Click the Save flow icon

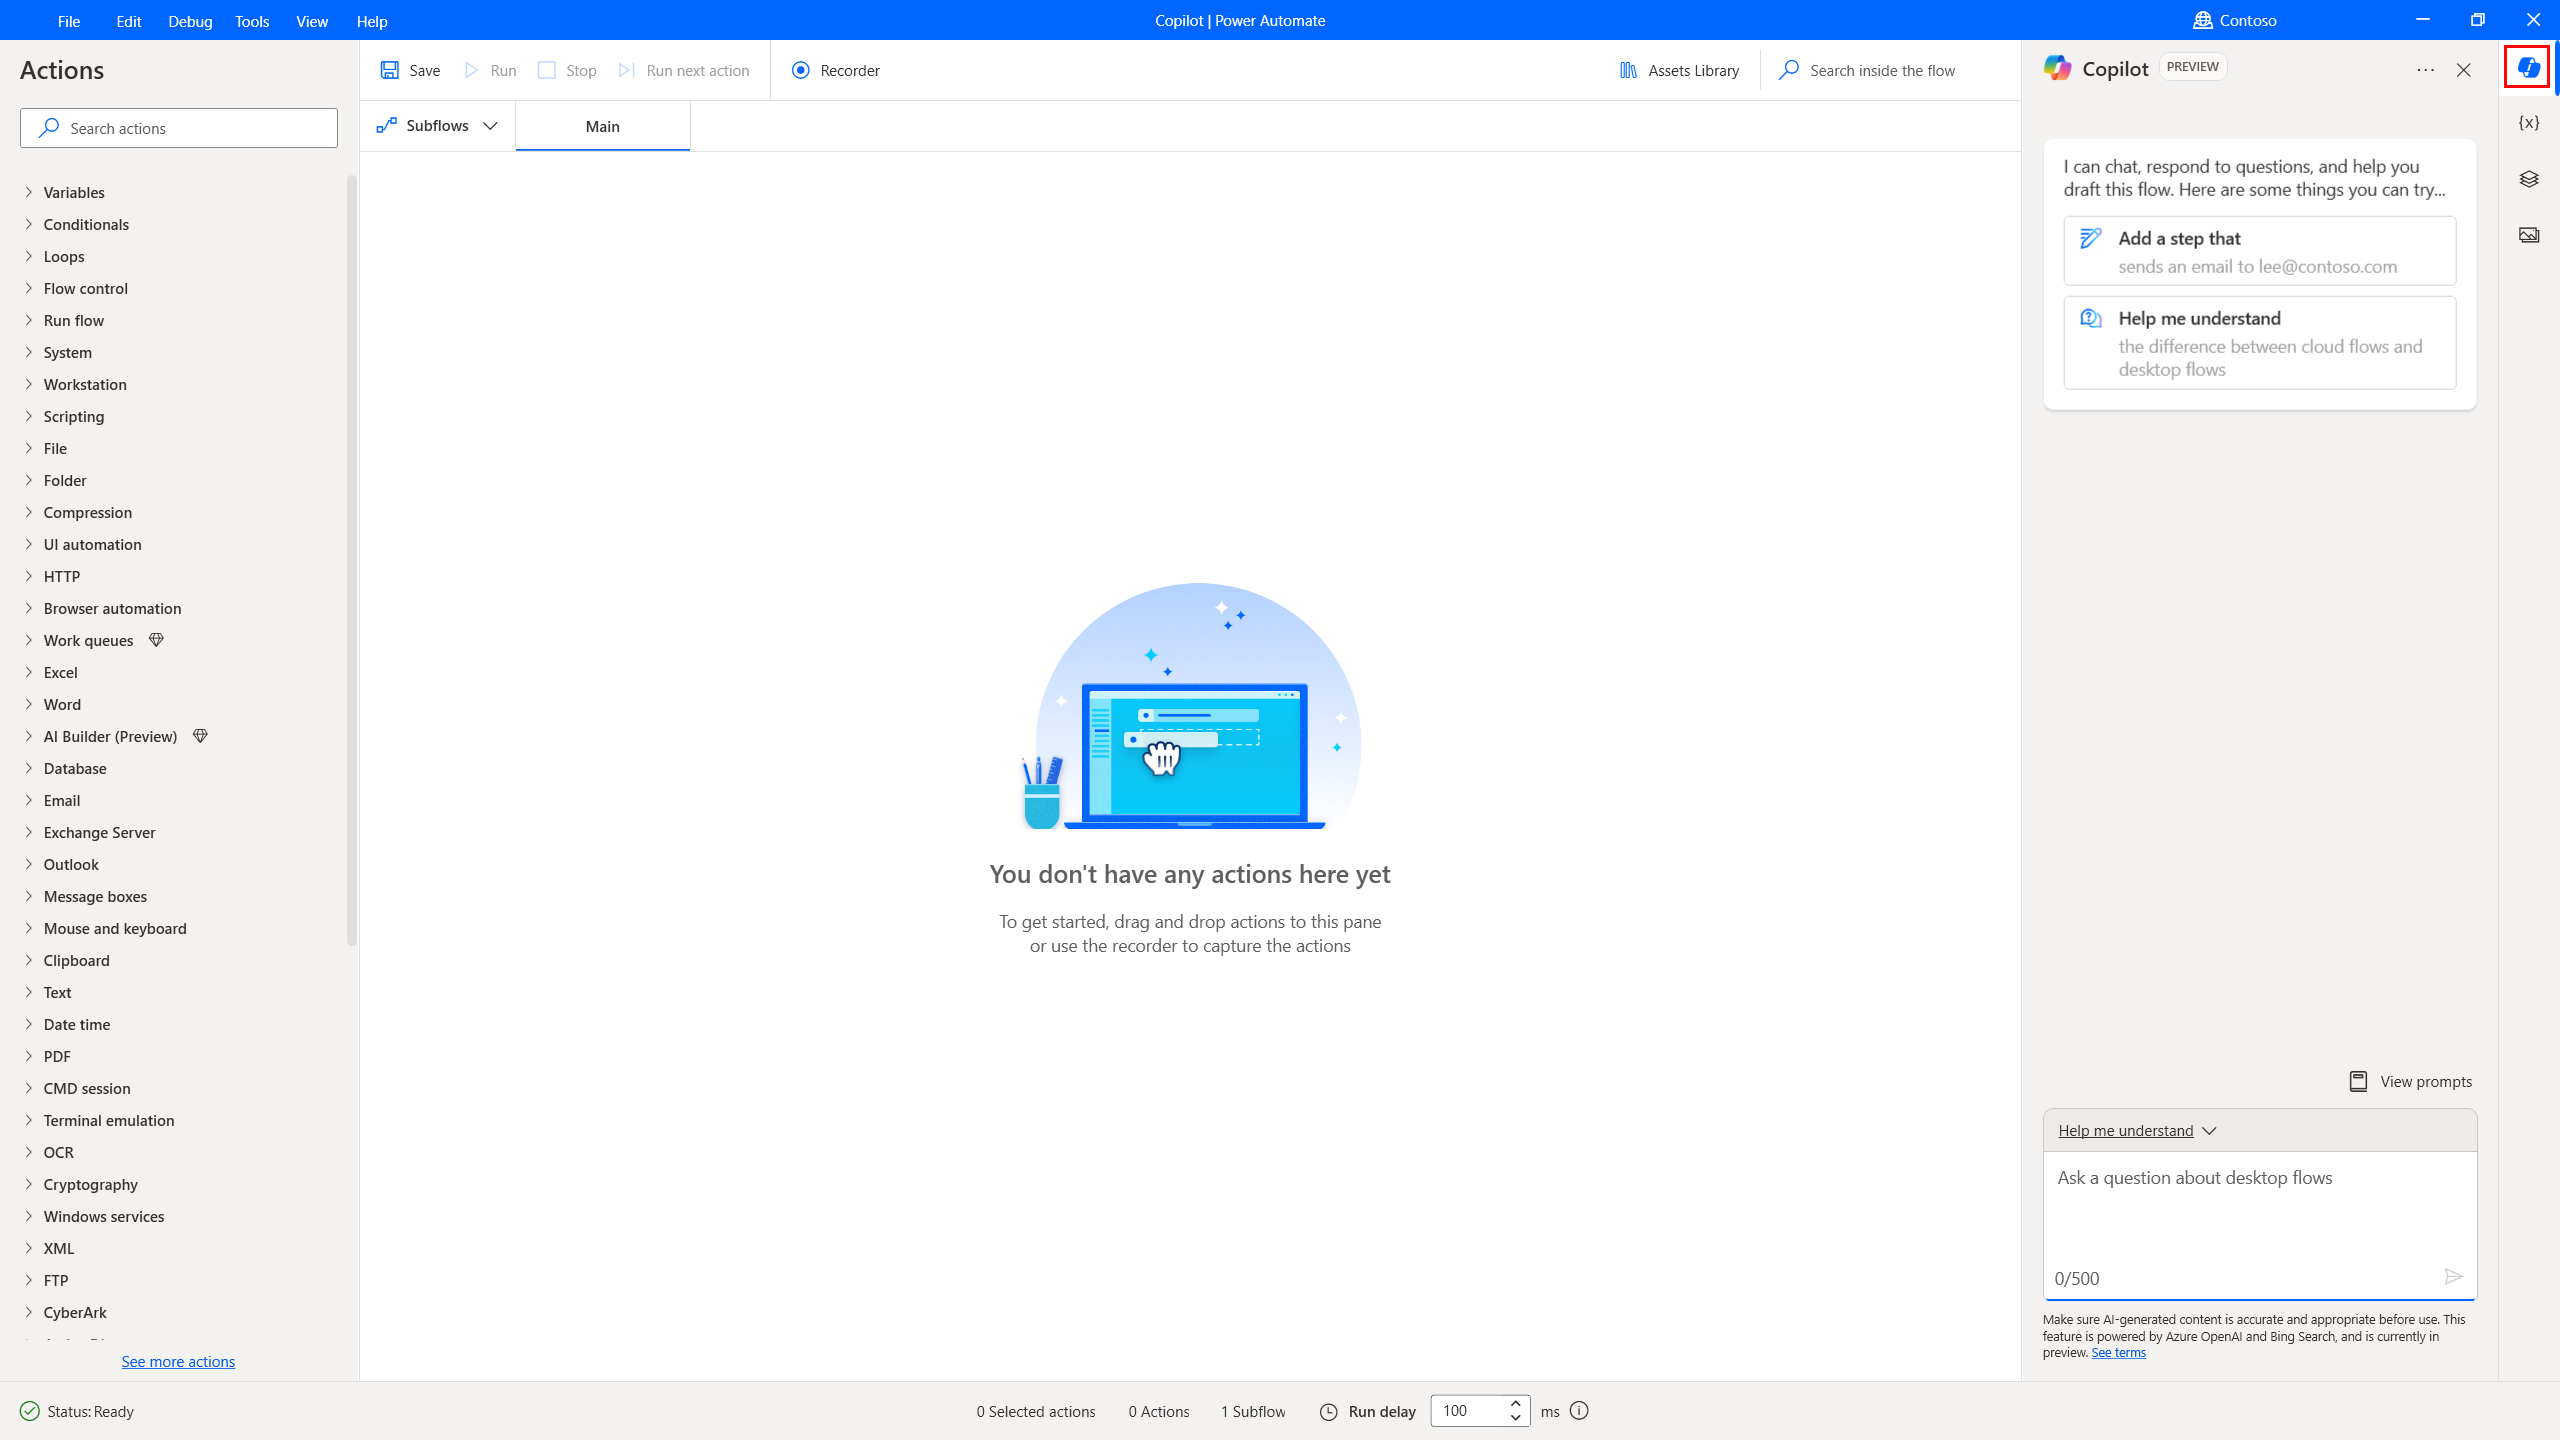point(390,70)
